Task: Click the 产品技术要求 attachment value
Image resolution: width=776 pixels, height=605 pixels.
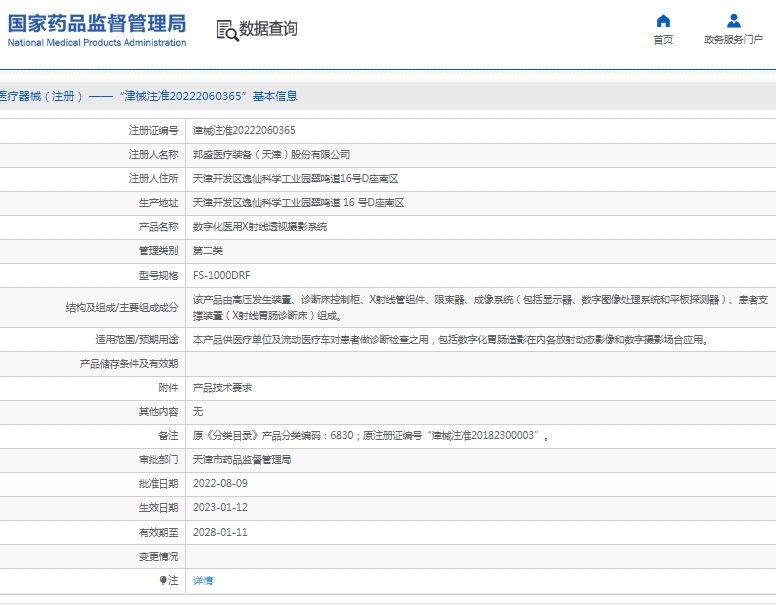Action: pyautogui.click(x=222, y=388)
